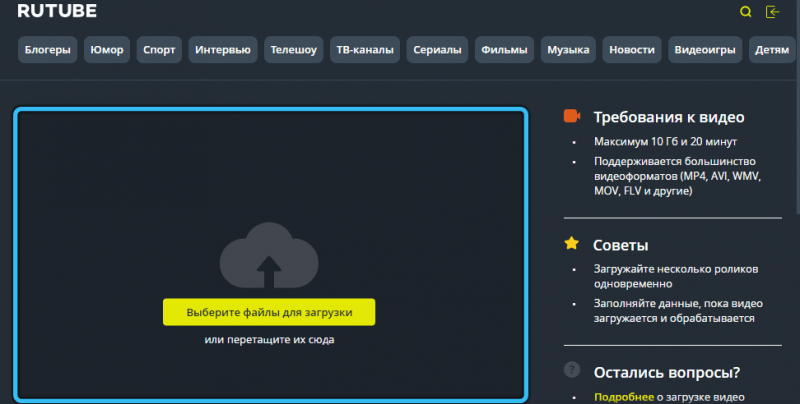Click the Требования к видео heading

669,117
